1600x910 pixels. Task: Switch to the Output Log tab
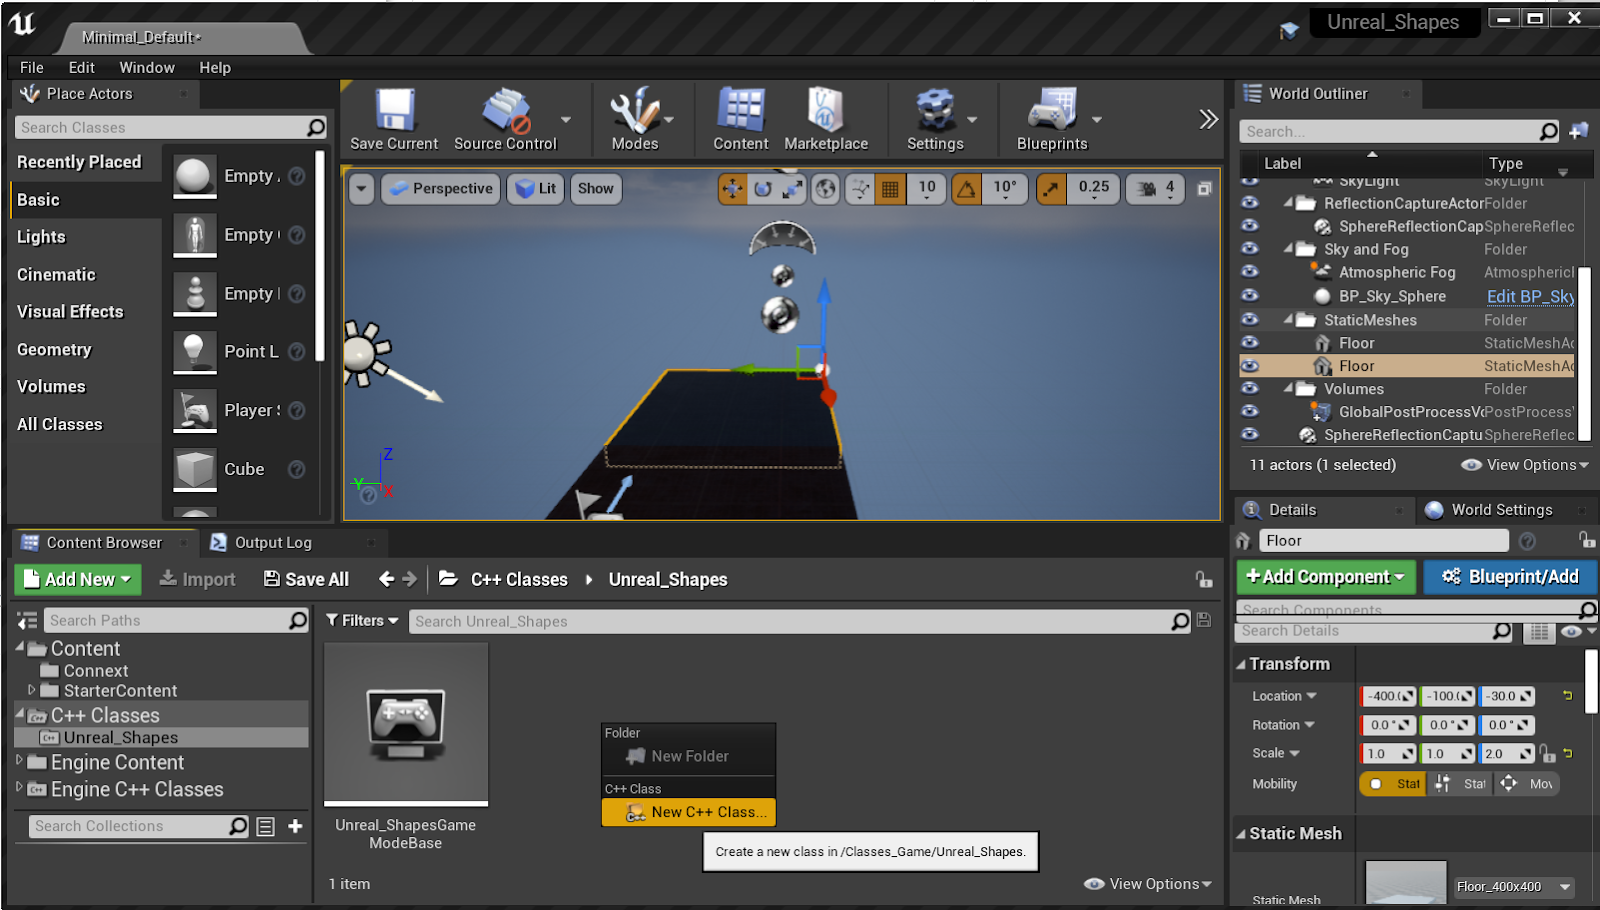(273, 543)
